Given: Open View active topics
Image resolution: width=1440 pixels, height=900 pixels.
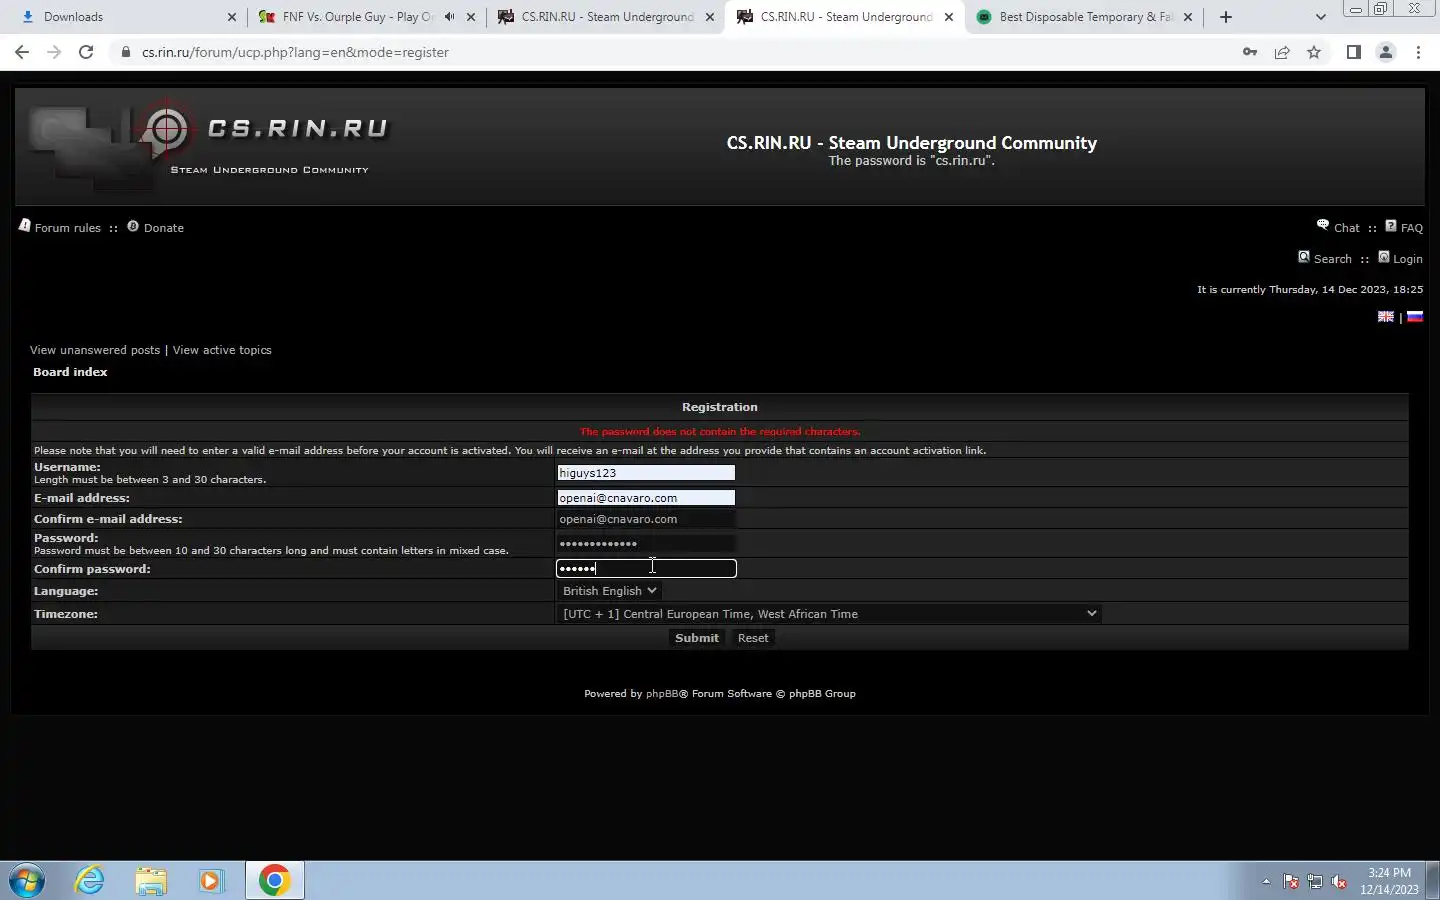Looking at the screenshot, I should (222, 350).
